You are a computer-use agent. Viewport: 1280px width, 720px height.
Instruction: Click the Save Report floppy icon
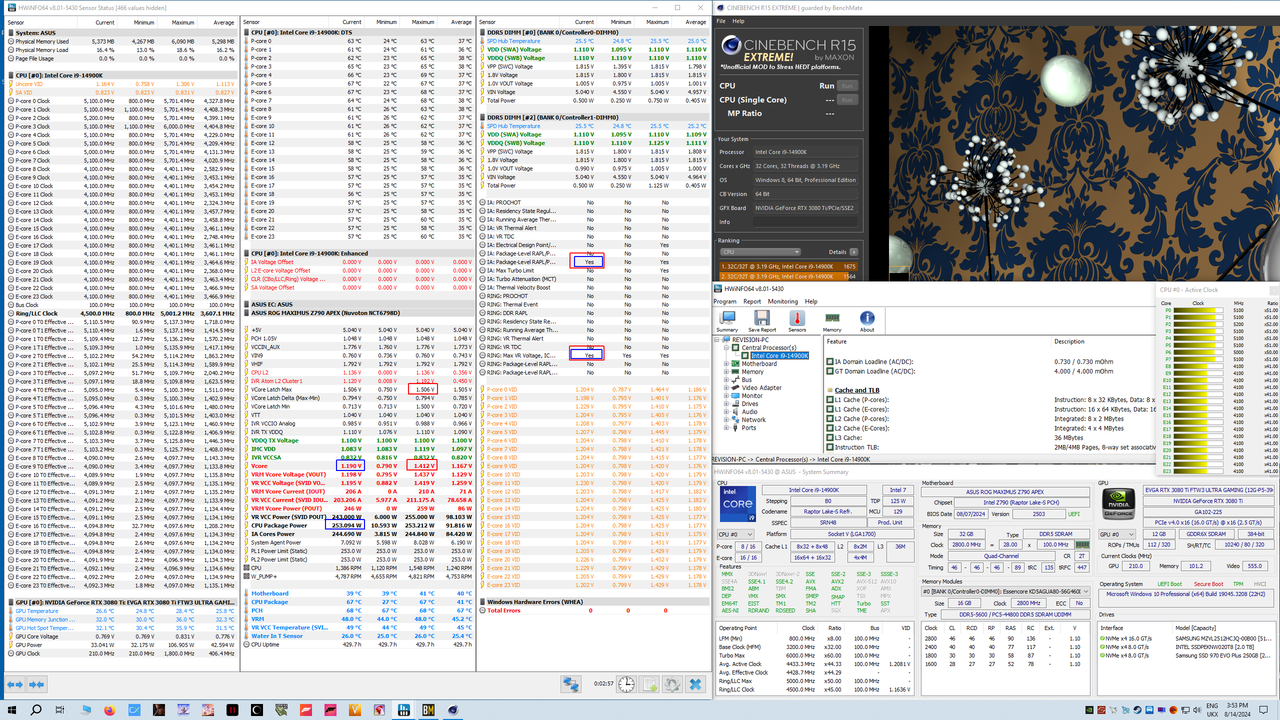click(761, 320)
